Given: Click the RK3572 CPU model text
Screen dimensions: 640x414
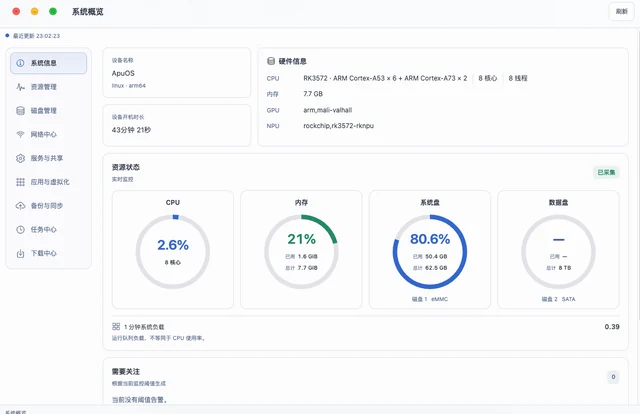Looking at the screenshot, I should pos(385,78).
